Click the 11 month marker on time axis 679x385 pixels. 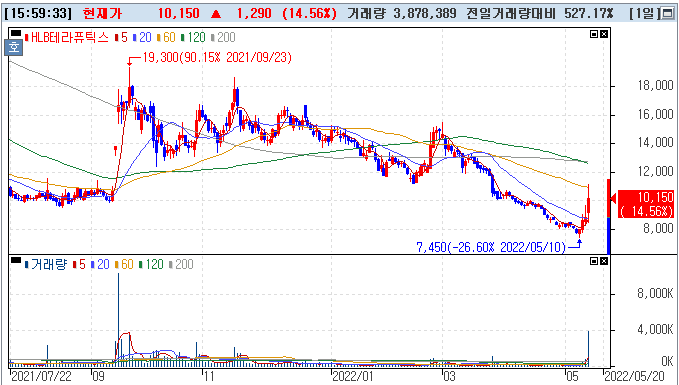210,376
